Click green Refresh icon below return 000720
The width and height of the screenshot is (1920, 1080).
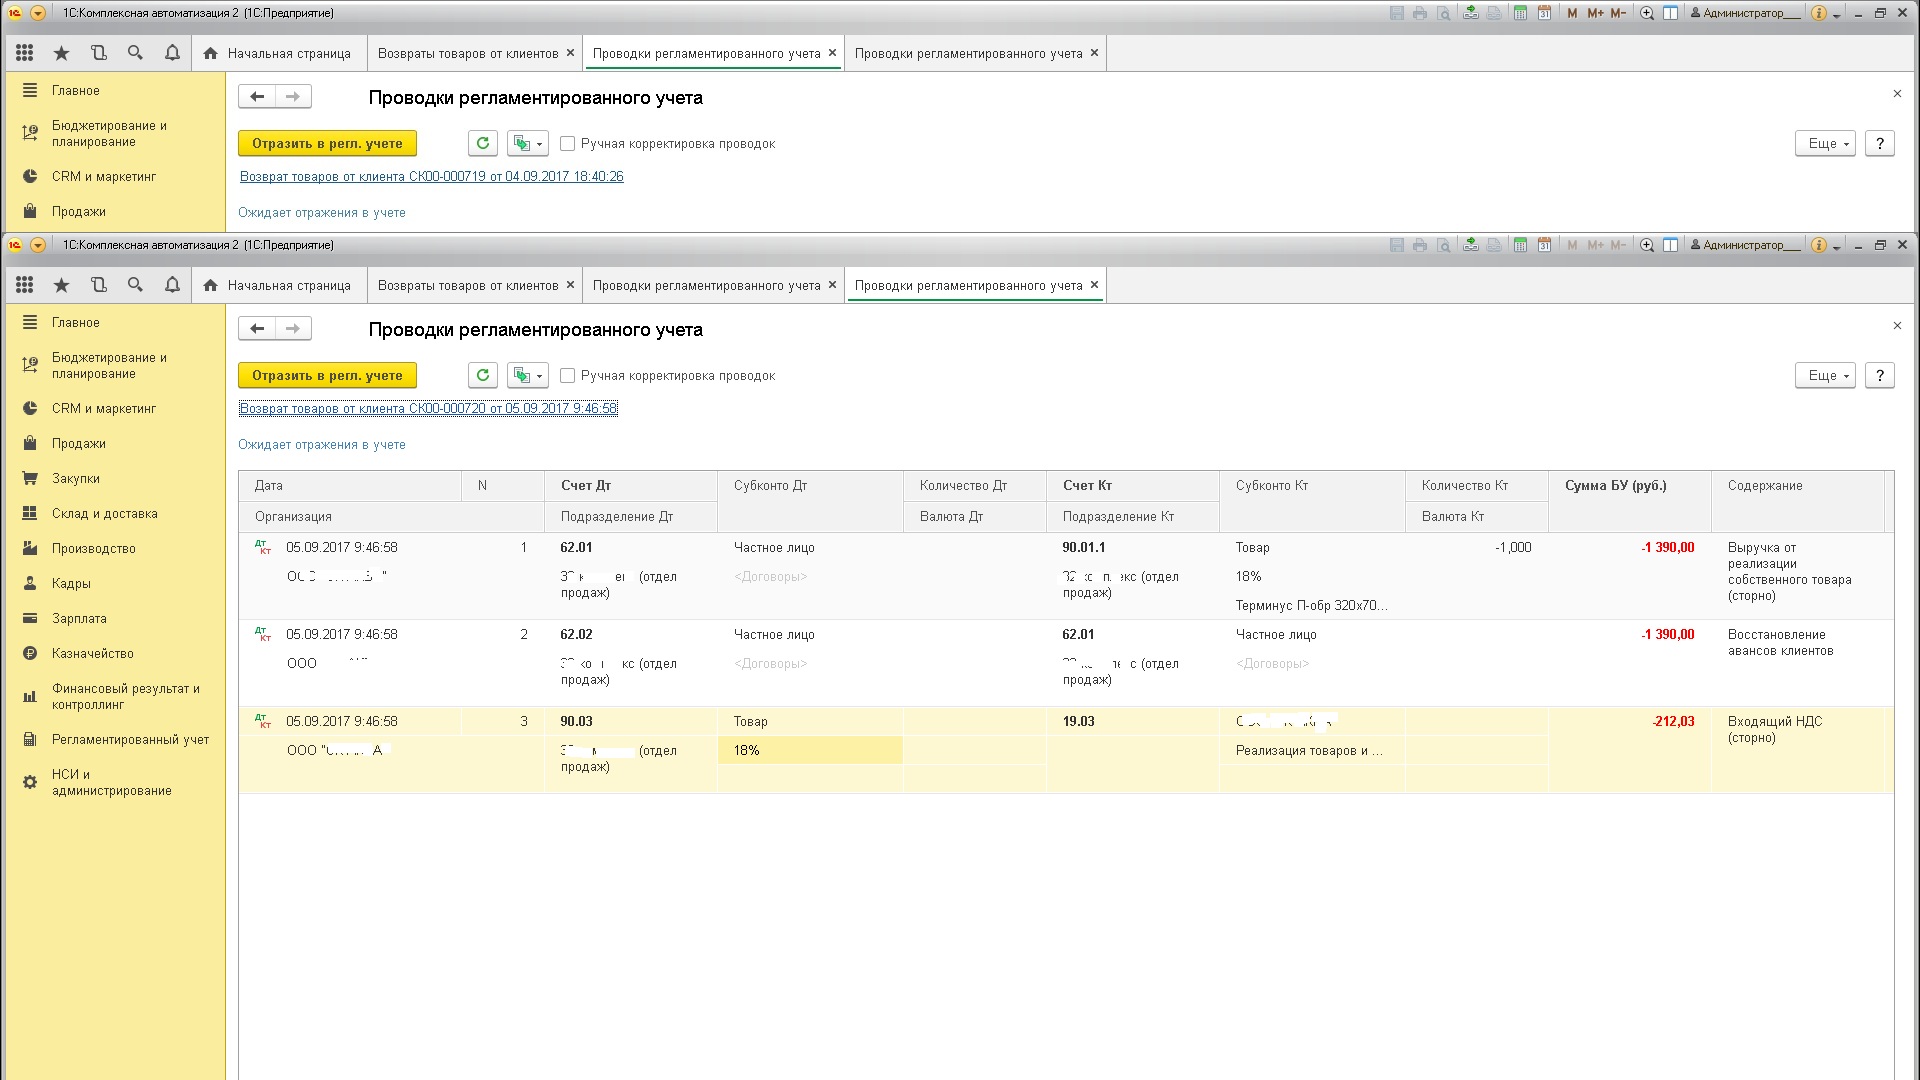pyautogui.click(x=483, y=375)
